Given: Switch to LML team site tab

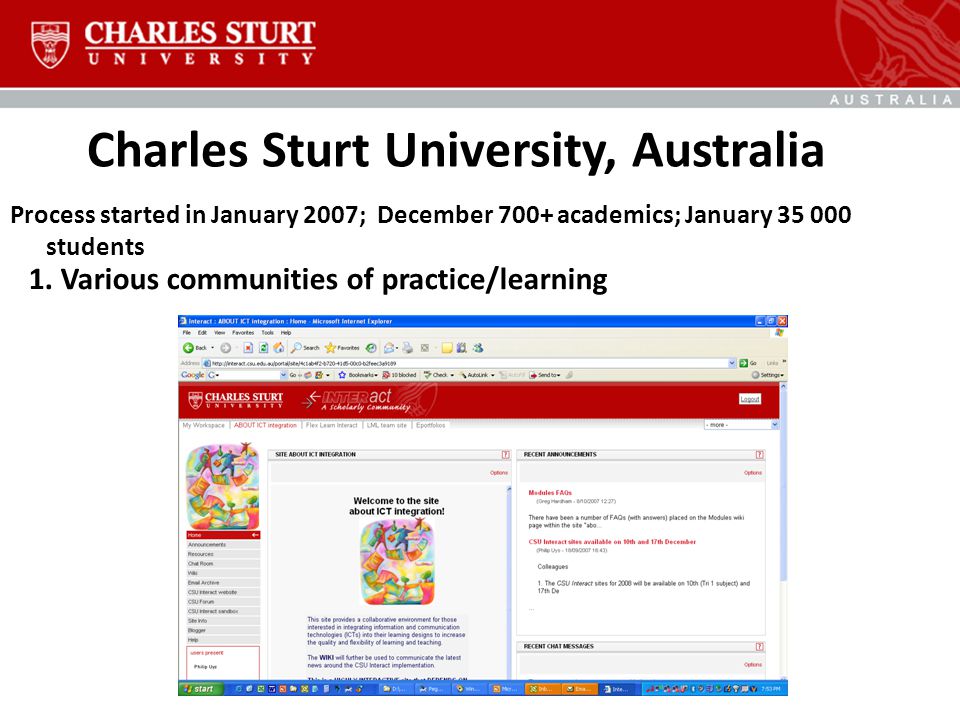Looking at the screenshot, I should [386, 425].
